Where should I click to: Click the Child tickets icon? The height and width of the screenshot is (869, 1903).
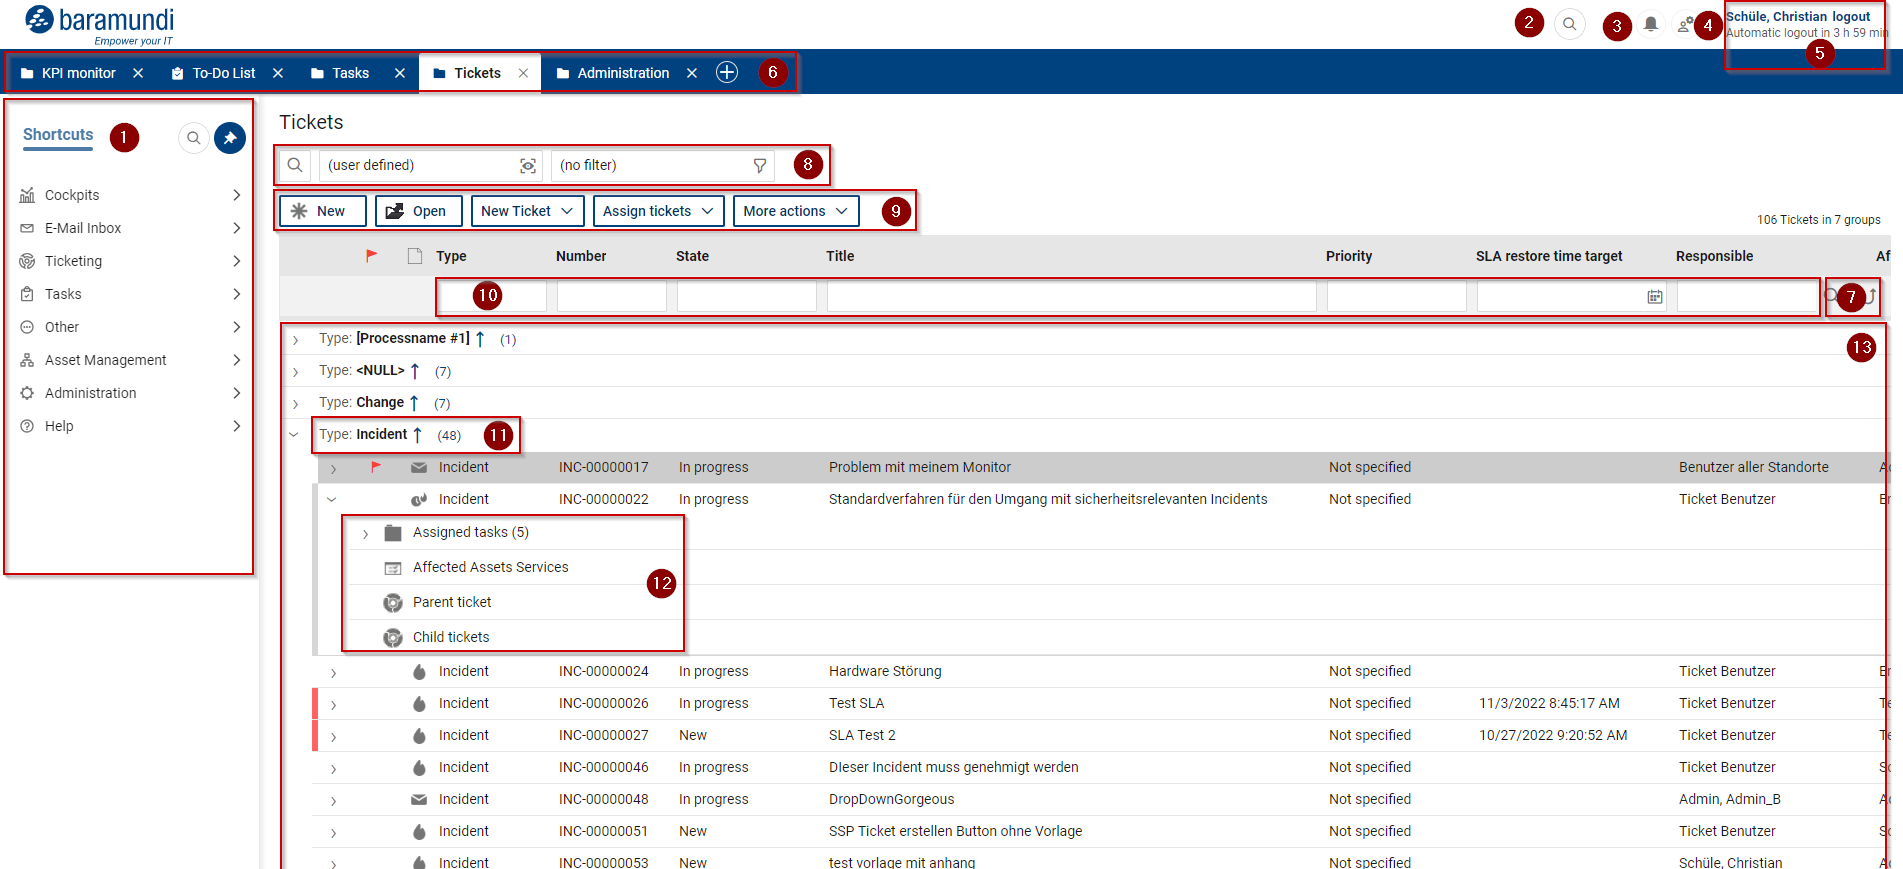tap(393, 638)
